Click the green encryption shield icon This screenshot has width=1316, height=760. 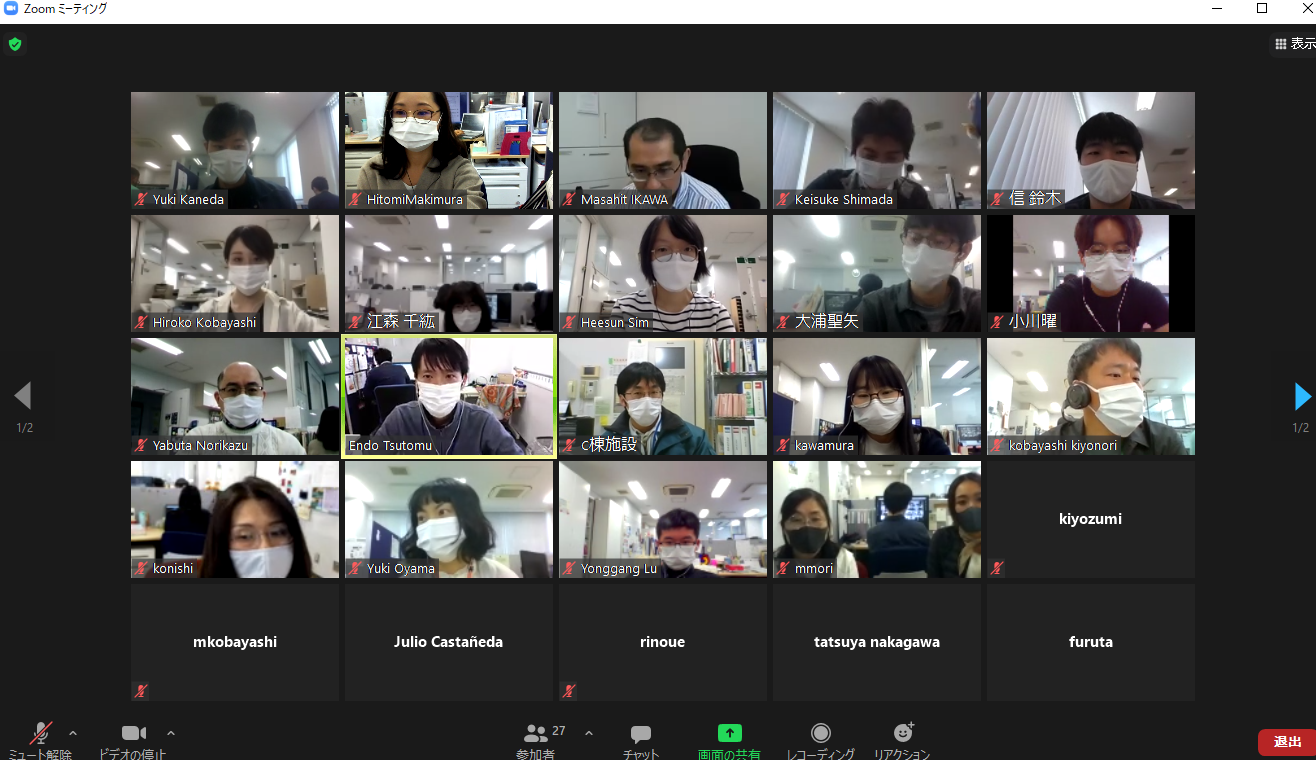(14, 44)
